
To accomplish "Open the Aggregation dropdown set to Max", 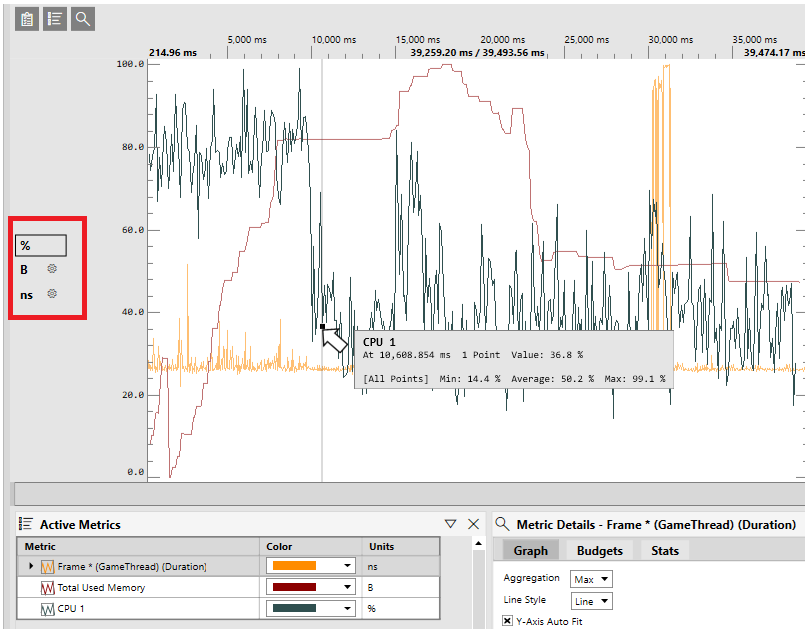I will 591,579.
